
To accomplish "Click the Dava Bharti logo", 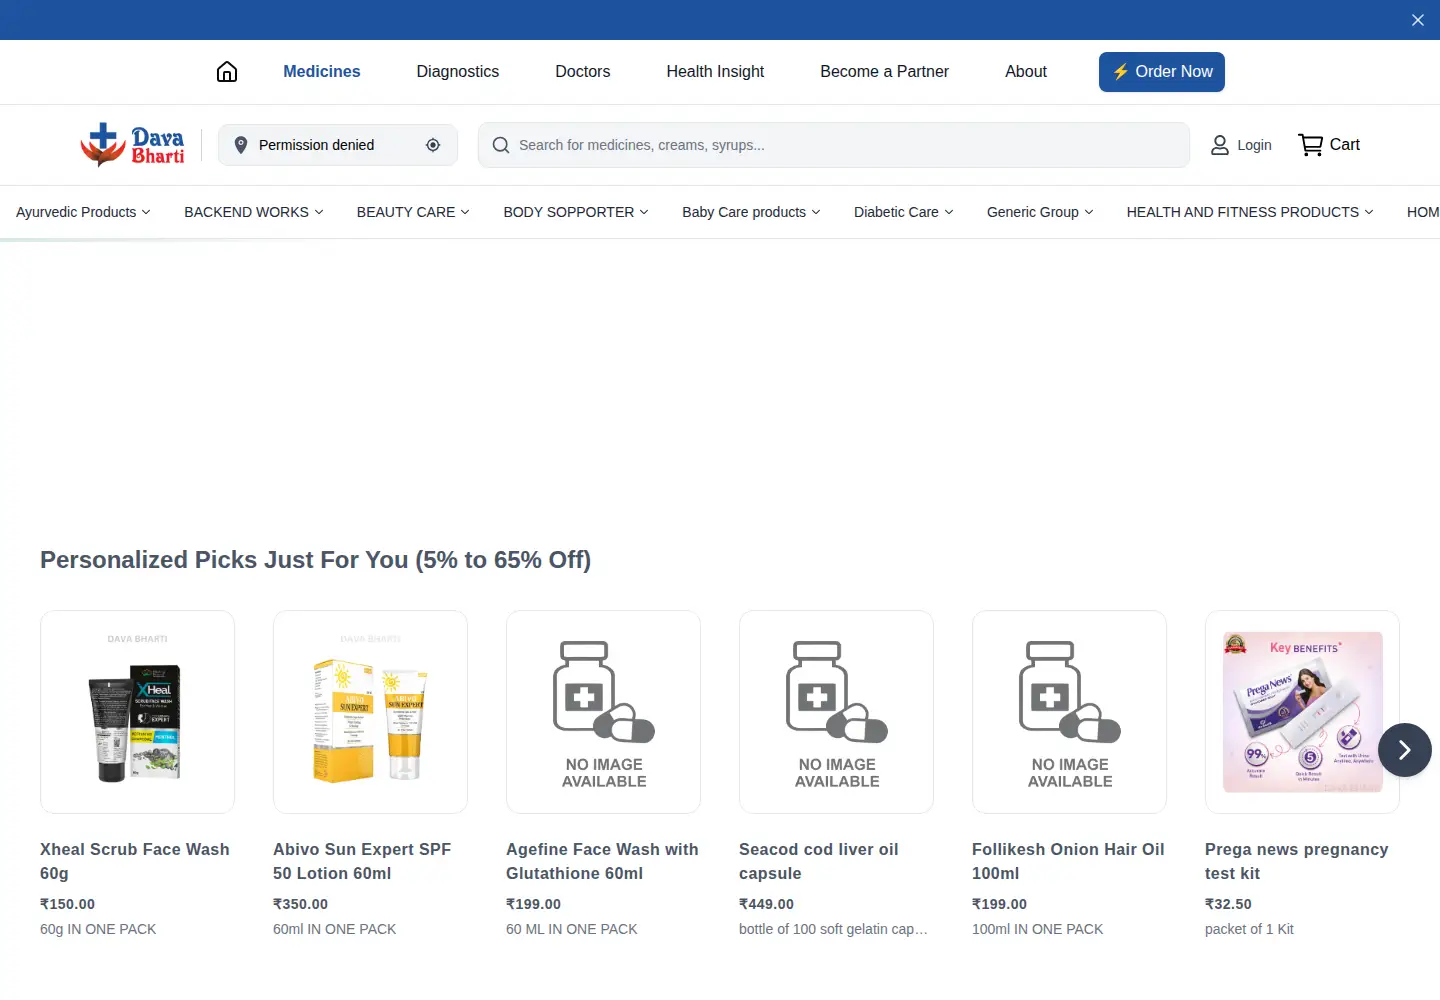I will tap(133, 145).
